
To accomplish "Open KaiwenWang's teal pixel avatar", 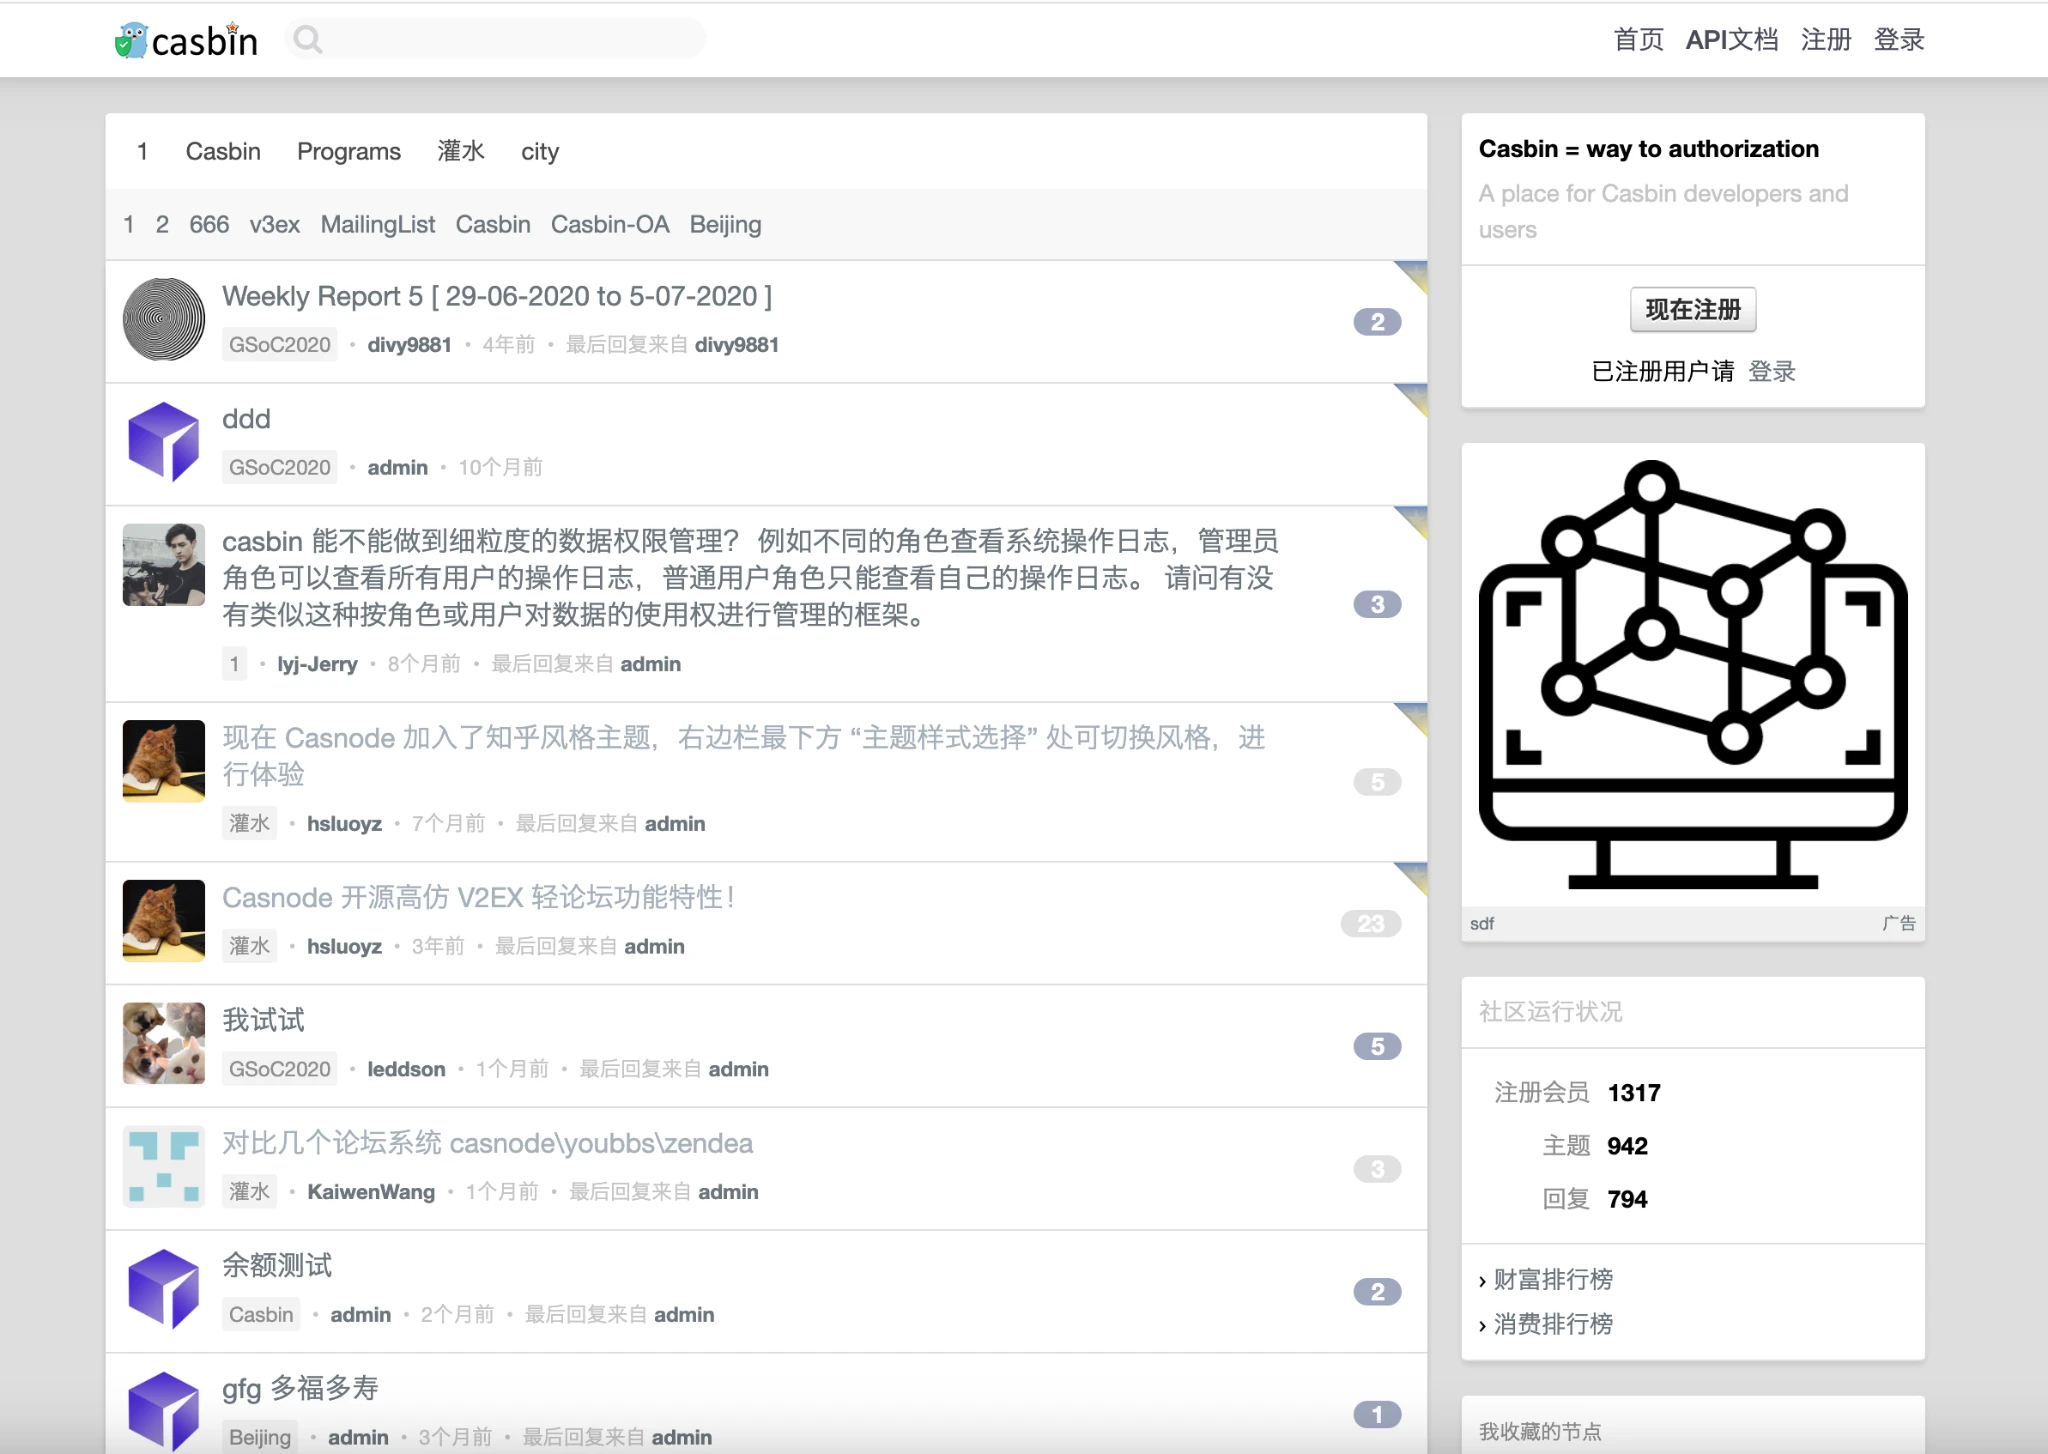I will (163, 1166).
